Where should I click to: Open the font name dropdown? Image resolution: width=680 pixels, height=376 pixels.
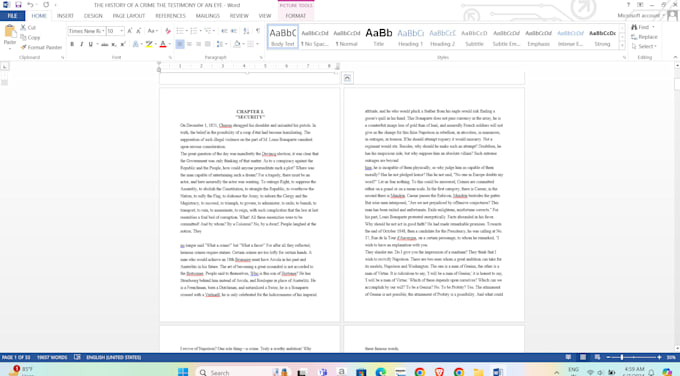(x=103, y=31)
